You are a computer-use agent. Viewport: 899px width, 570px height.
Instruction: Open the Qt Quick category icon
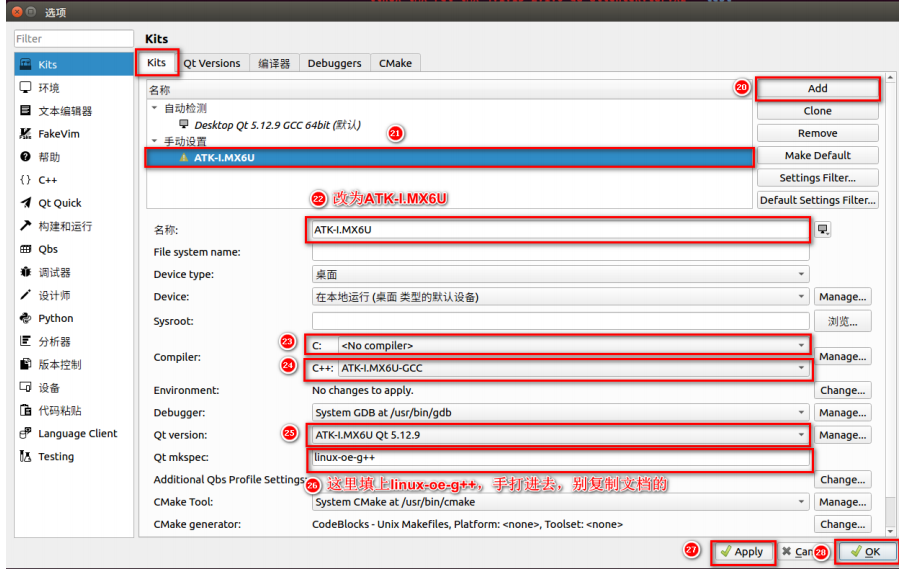click(25, 202)
